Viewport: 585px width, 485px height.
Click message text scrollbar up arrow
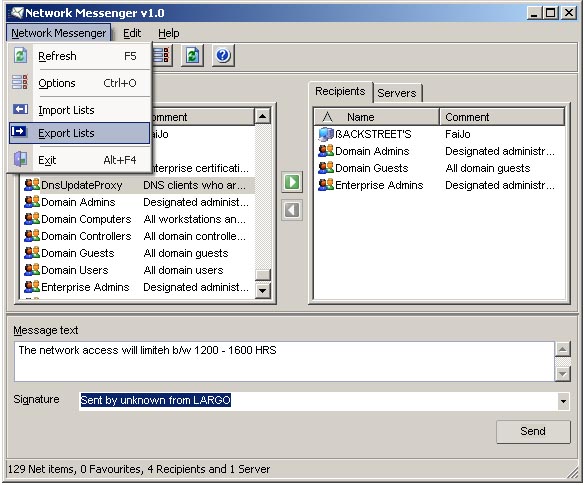point(563,349)
